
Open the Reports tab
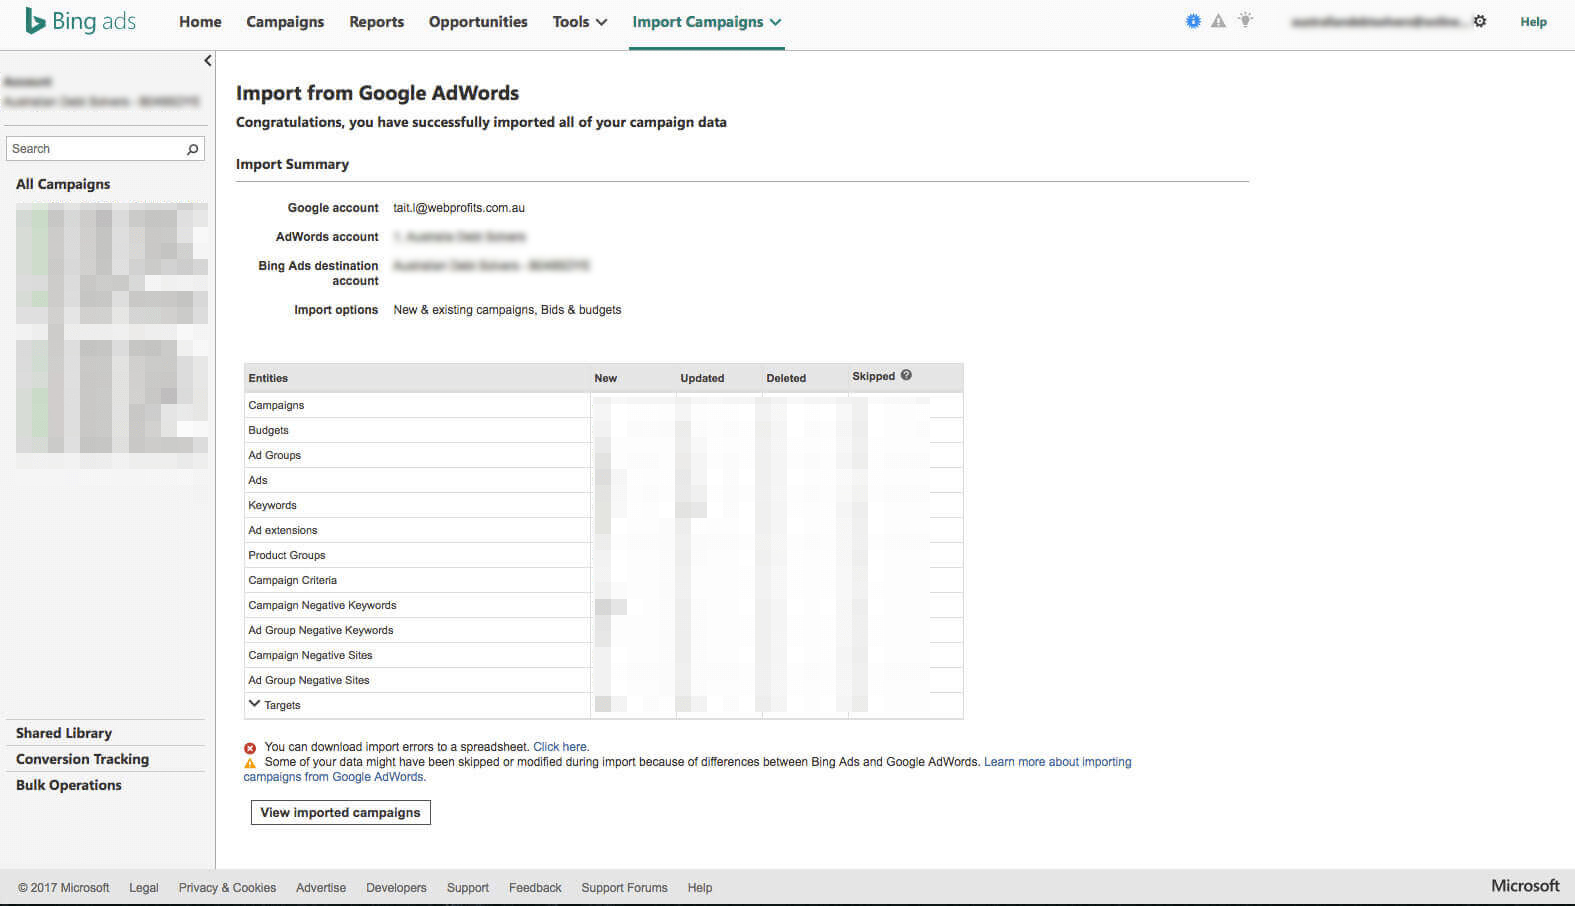click(x=376, y=22)
